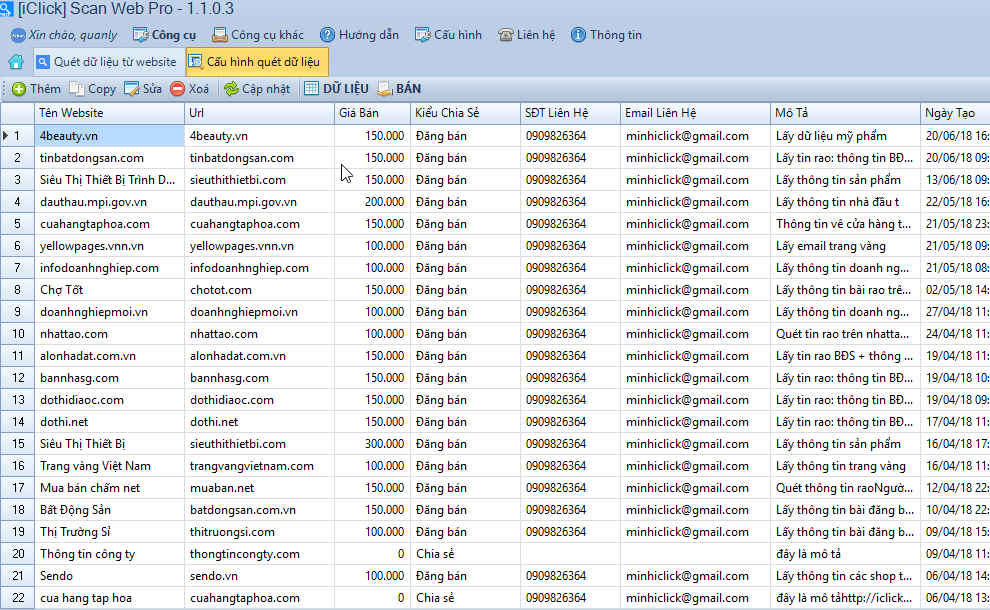The height and width of the screenshot is (610, 990).
Task: Sort by SĐT Liên Hệ column header
Action: 570,113
